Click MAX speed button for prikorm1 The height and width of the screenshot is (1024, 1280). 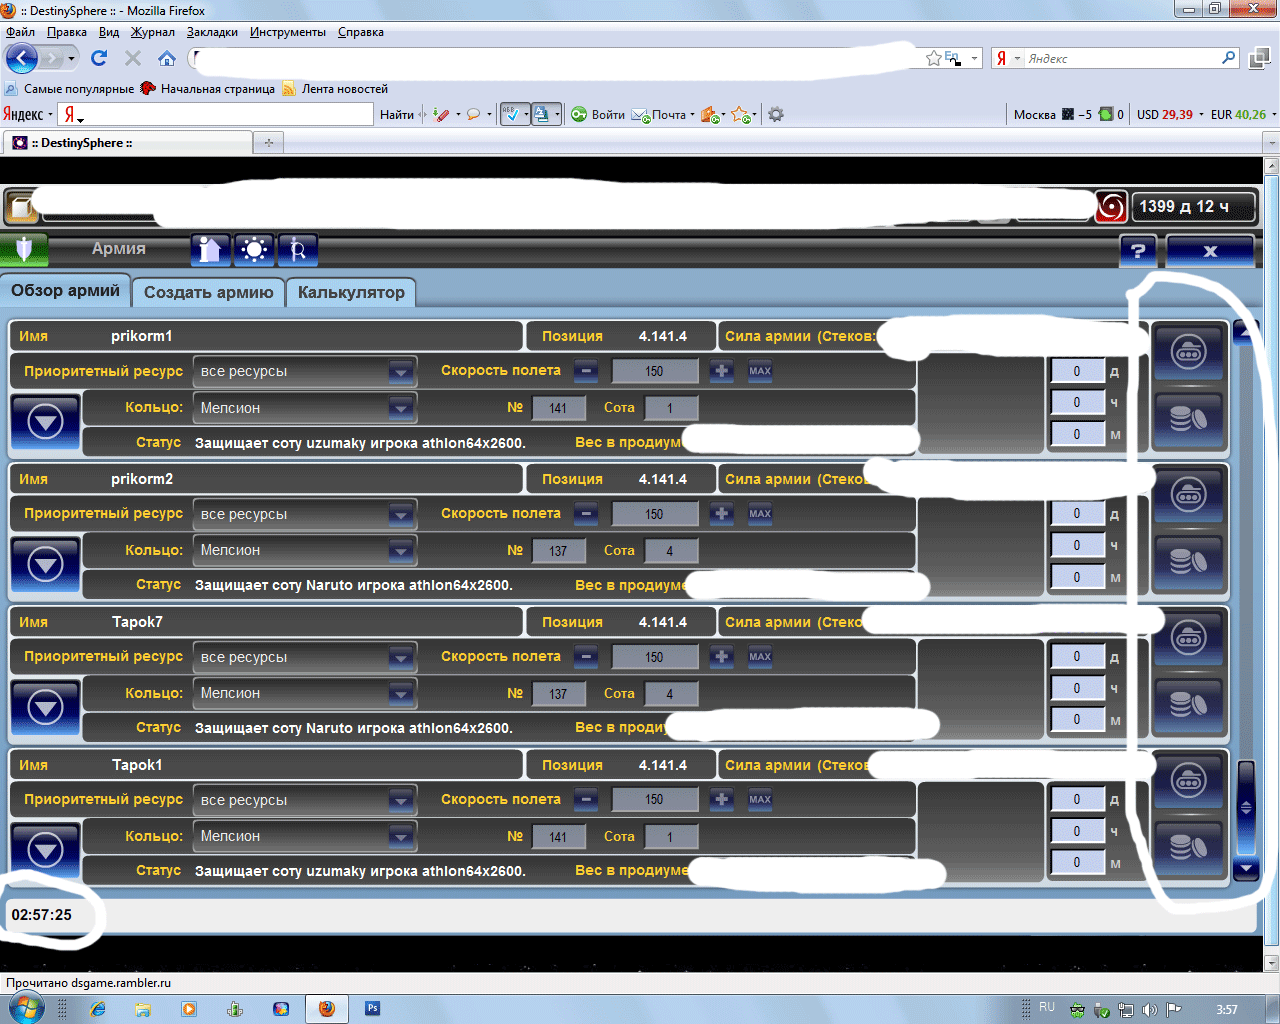point(760,371)
